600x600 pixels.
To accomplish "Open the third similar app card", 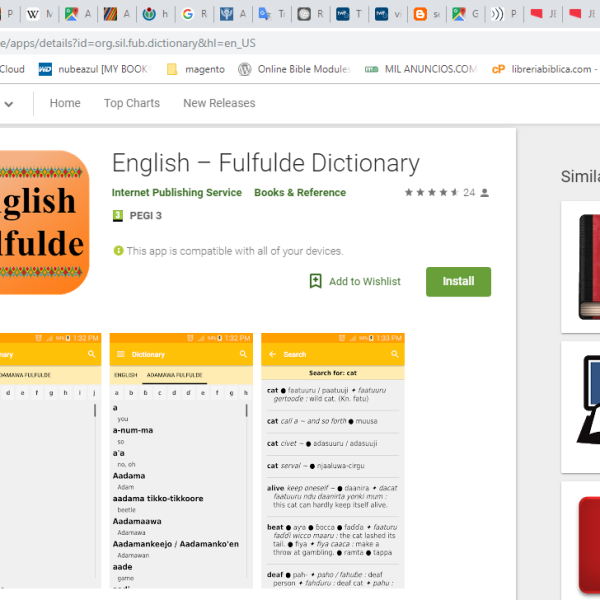I will tap(580, 540).
